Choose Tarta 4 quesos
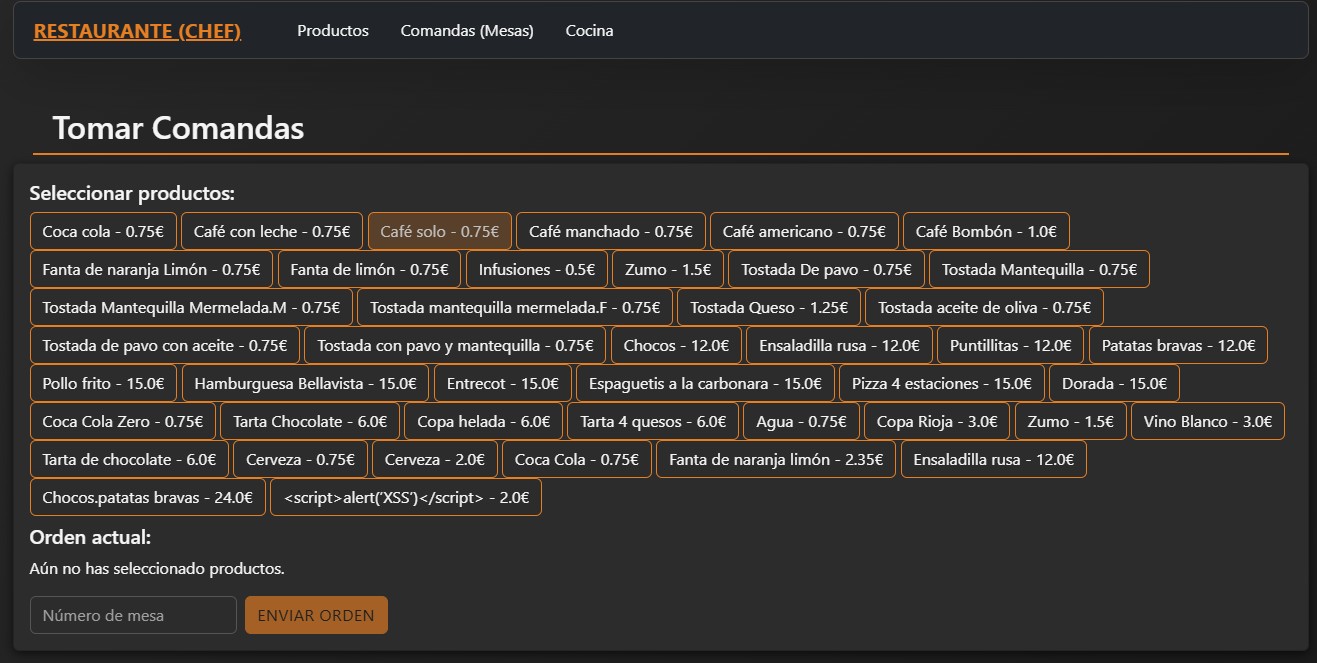The height and width of the screenshot is (663, 1317). coord(653,421)
